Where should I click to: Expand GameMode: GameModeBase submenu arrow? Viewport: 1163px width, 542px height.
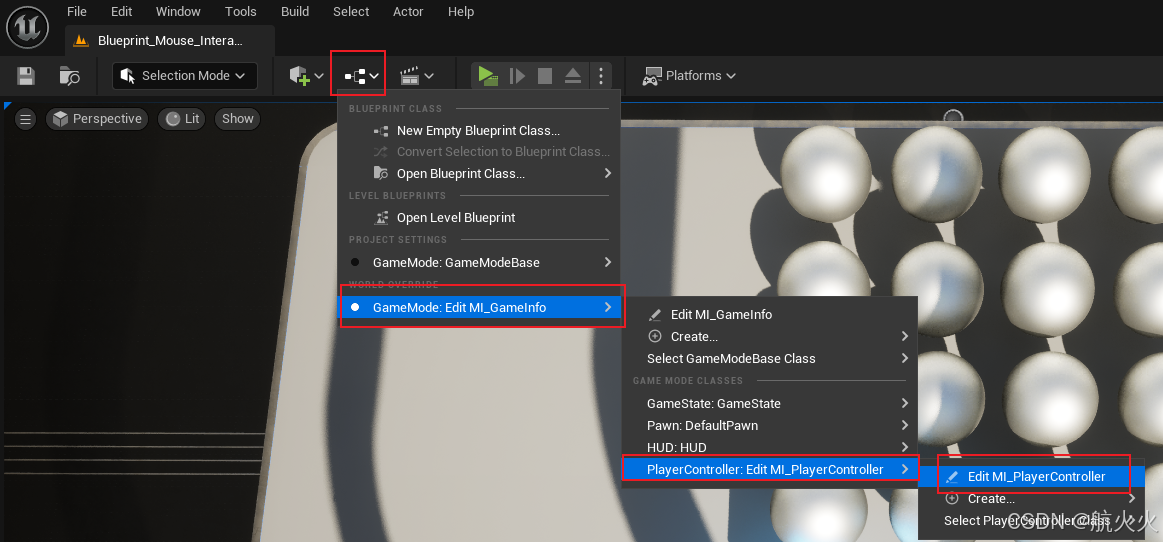[x=607, y=262]
